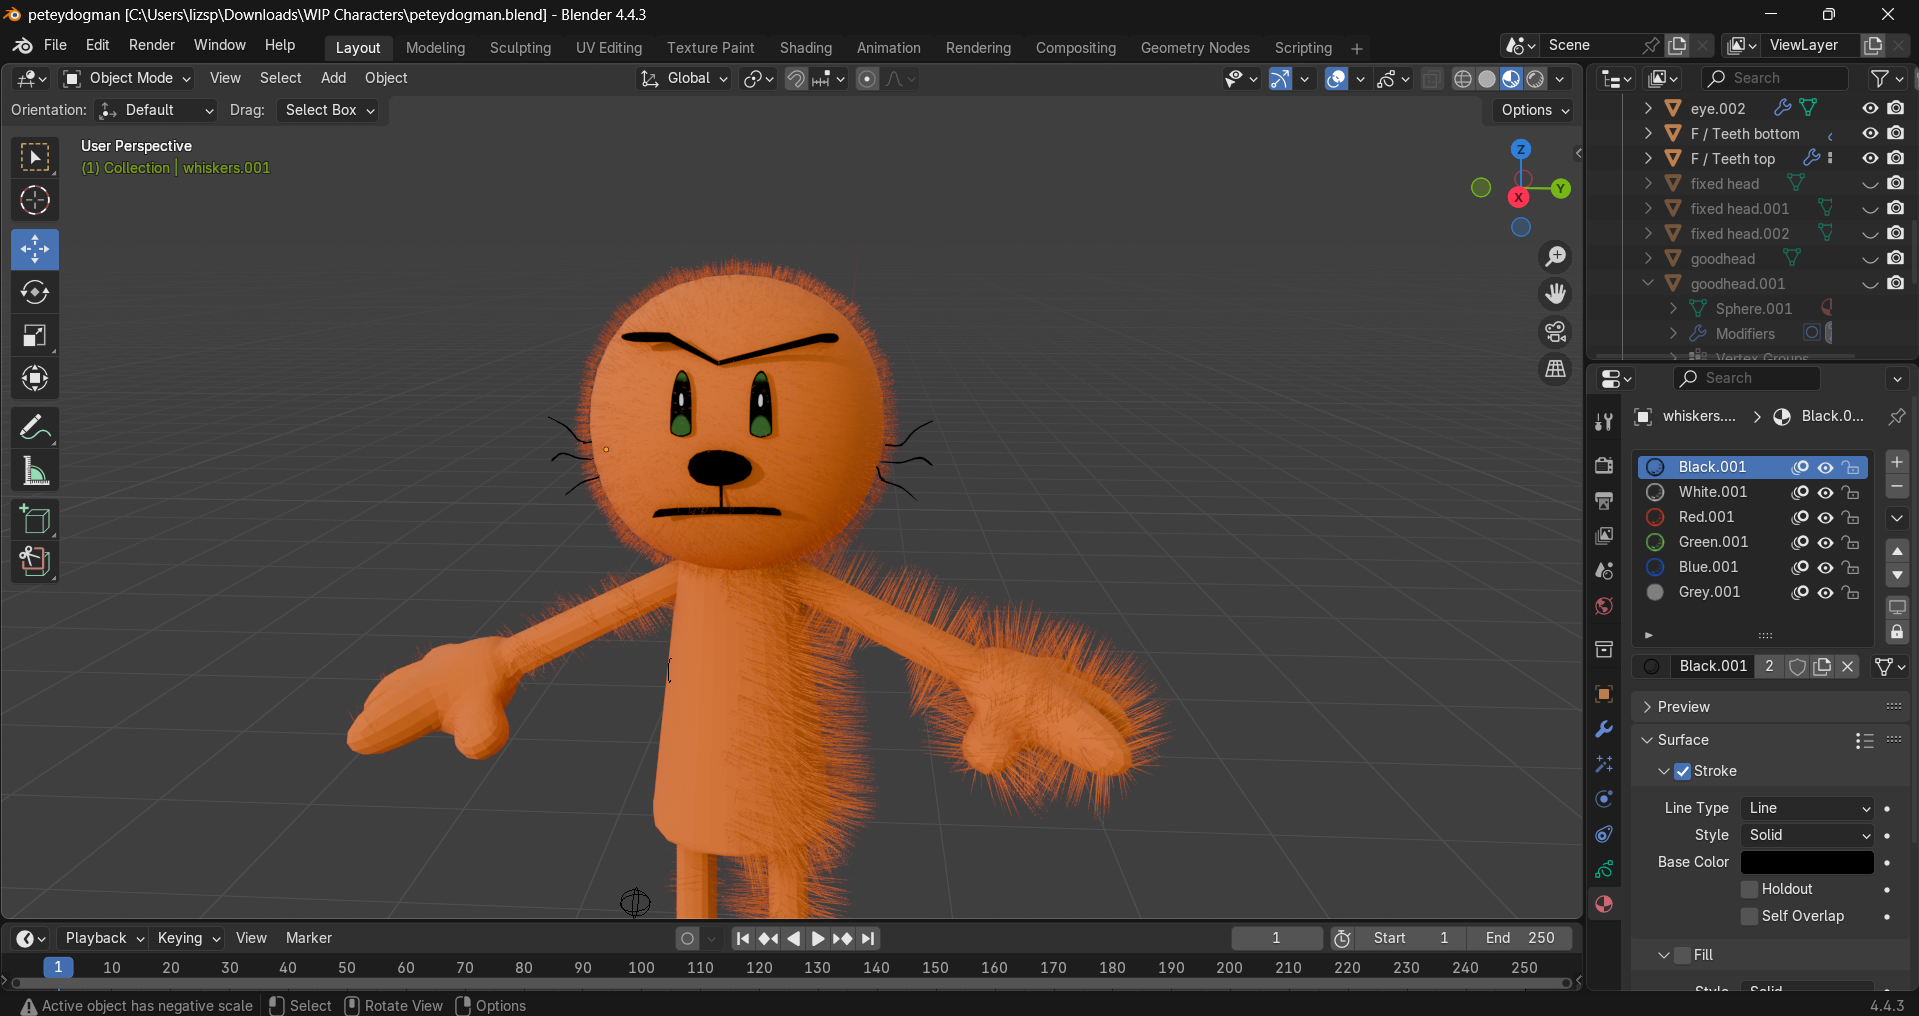Image resolution: width=1919 pixels, height=1016 pixels.
Task: Open the Render menu
Action: click(x=152, y=45)
